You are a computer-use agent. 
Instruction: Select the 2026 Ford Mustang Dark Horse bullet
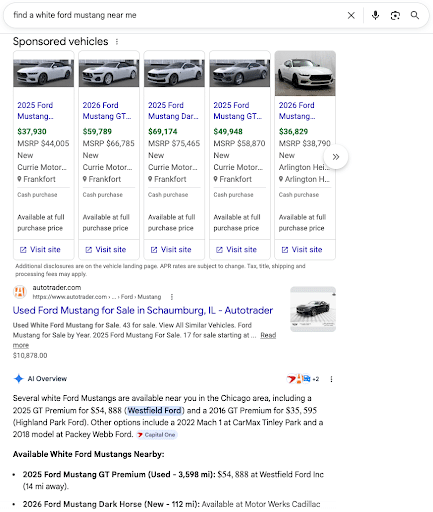(171, 504)
